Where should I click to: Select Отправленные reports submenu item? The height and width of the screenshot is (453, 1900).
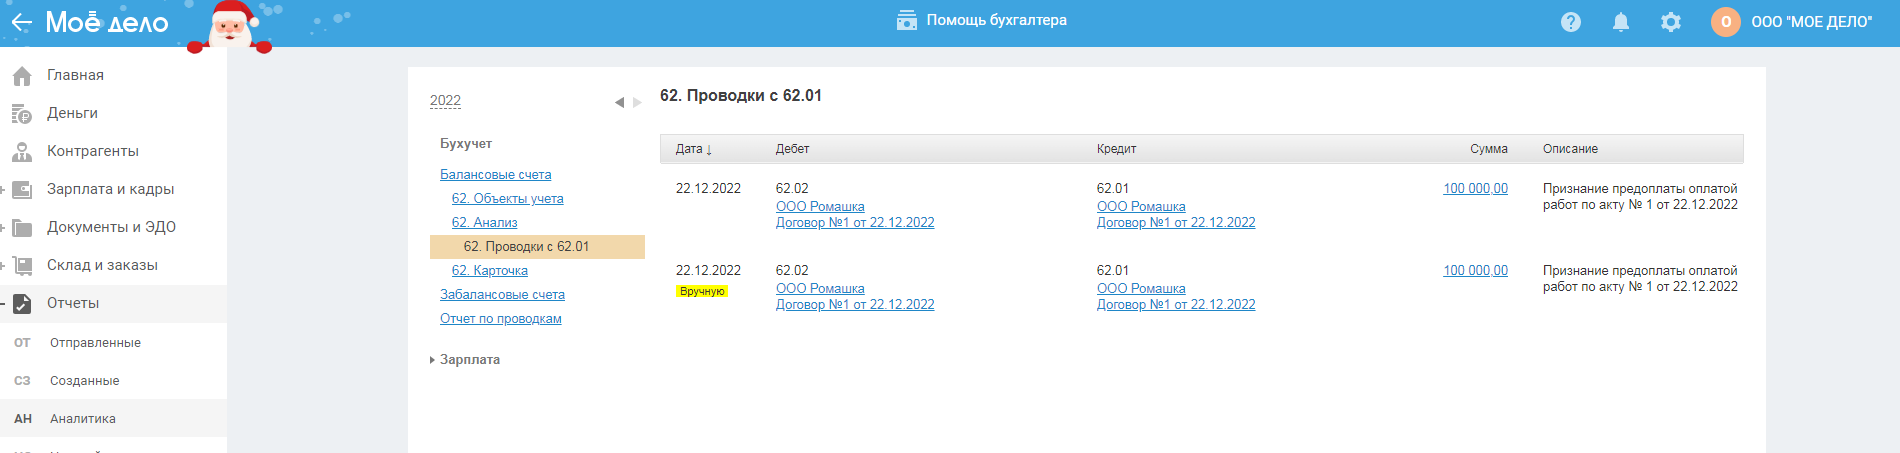coord(95,343)
